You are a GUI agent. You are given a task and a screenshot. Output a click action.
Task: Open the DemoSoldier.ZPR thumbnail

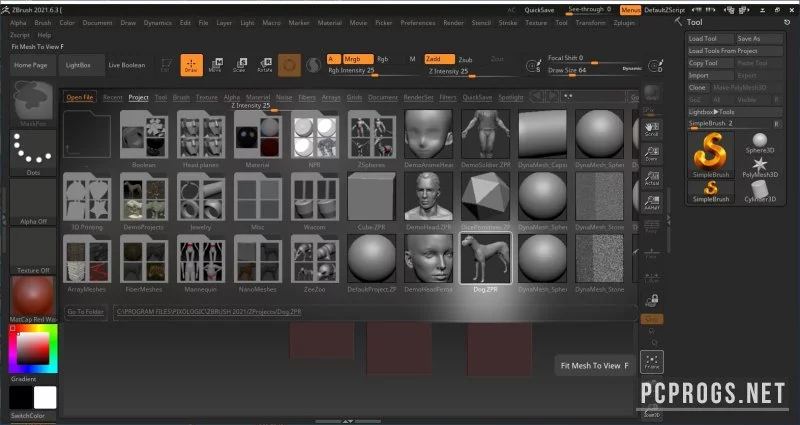pyautogui.click(x=485, y=134)
